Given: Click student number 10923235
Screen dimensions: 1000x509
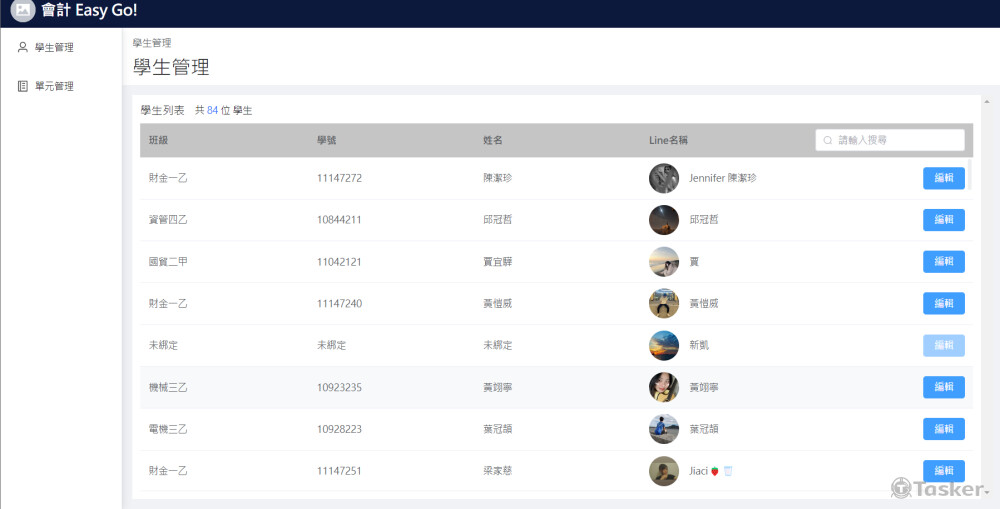Looking at the screenshot, I should pyautogui.click(x=339, y=387).
